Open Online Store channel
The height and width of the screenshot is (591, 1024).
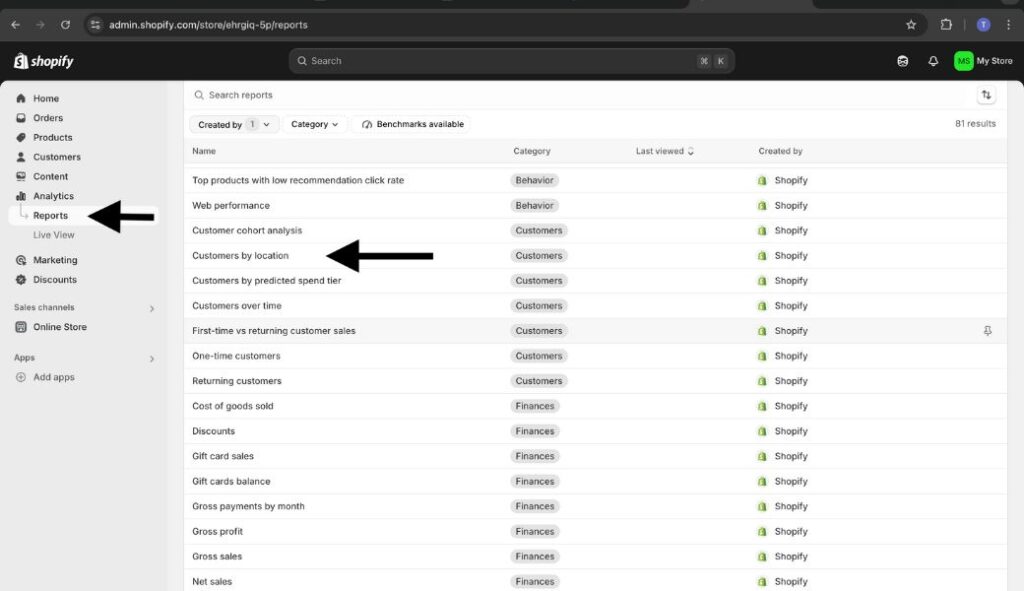pyautogui.click(x=59, y=327)
